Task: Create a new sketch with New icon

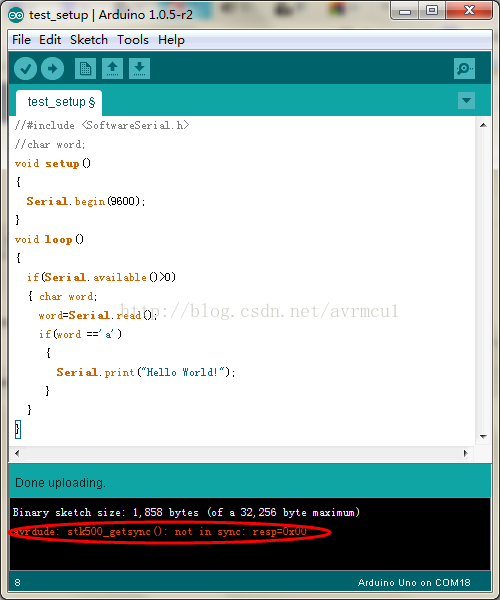Action: tap(85, 69)
